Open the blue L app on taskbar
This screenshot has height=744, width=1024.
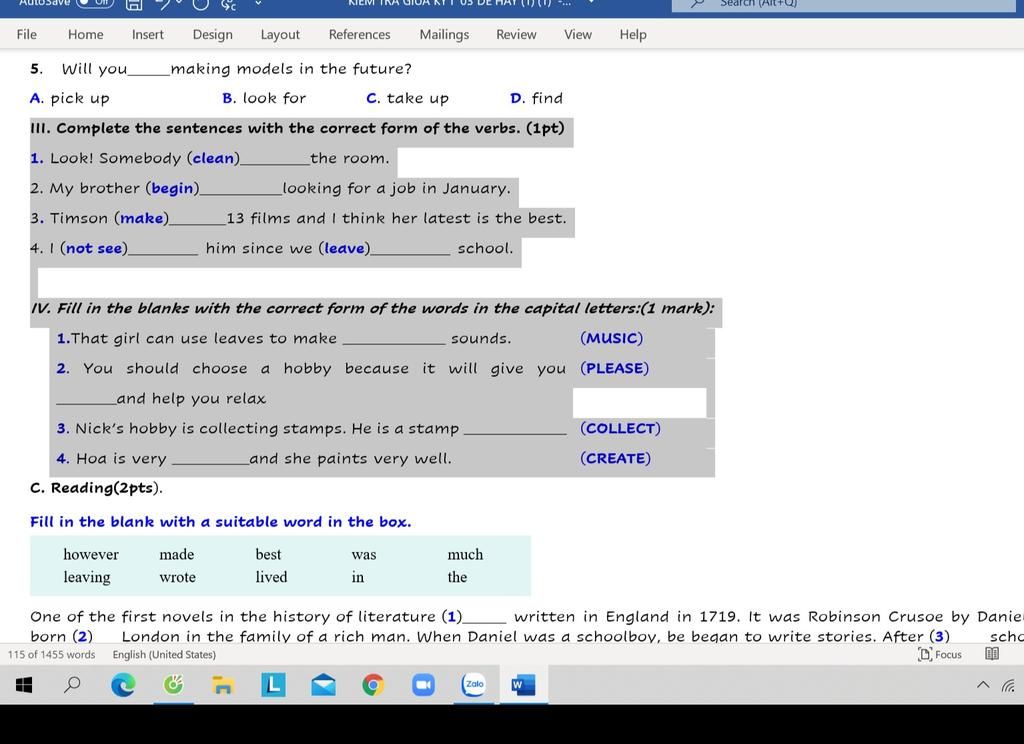coord(273,685)
